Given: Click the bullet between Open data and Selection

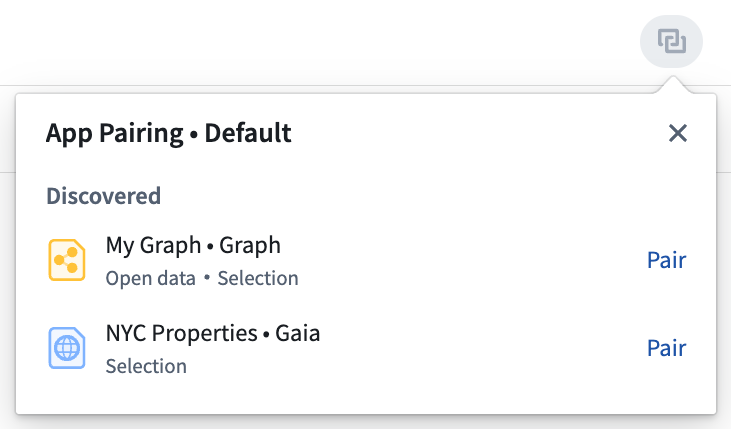Looking at the screenshot, I should click(x=207, y=278).
